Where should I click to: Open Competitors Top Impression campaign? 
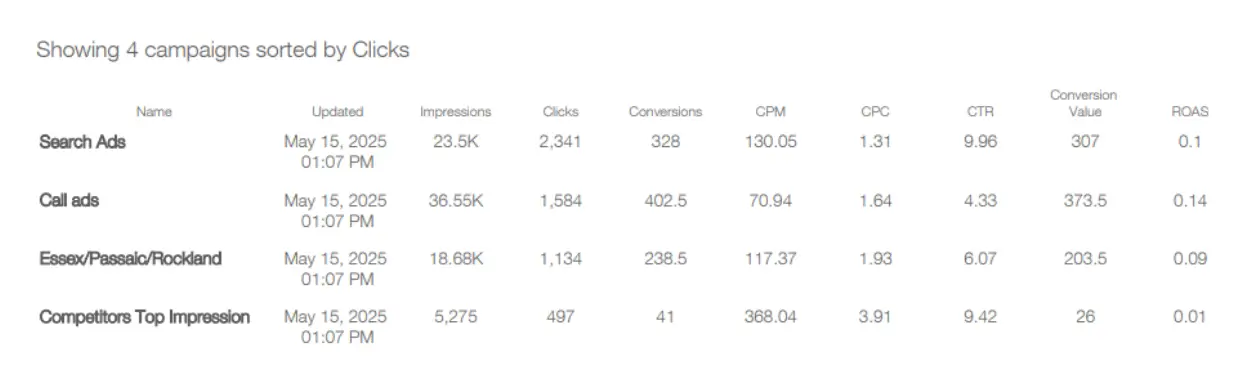tap(144, 317)
